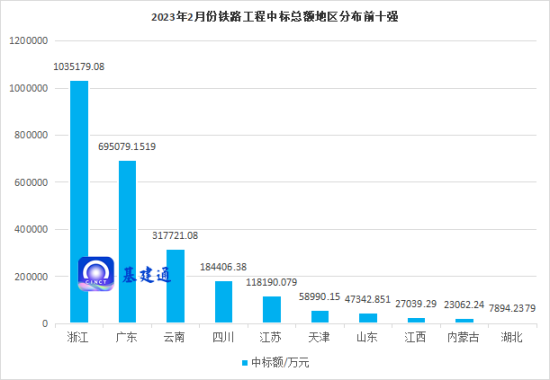Select the 广东 bar
Viewport: 550px width, 380px height.
click(127, 242)
